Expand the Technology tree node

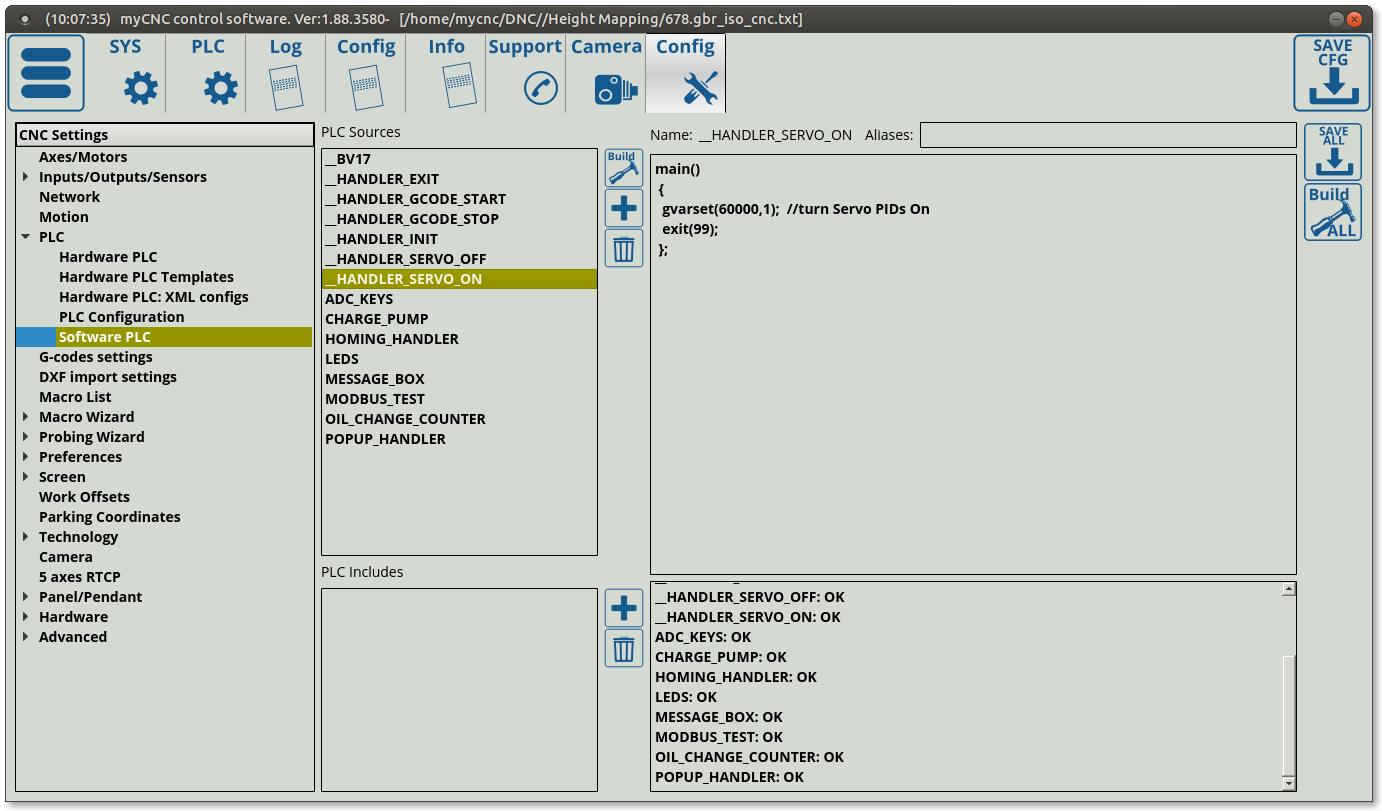pyautogui.click(x=25, y=537)
